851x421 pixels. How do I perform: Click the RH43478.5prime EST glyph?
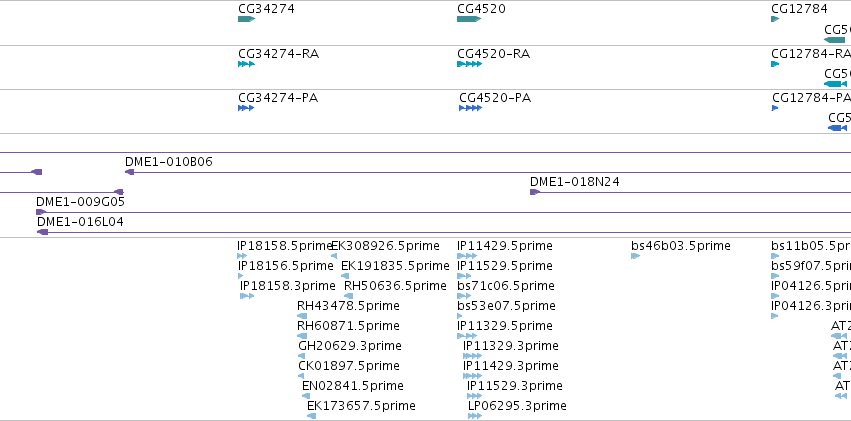point(302,316)
